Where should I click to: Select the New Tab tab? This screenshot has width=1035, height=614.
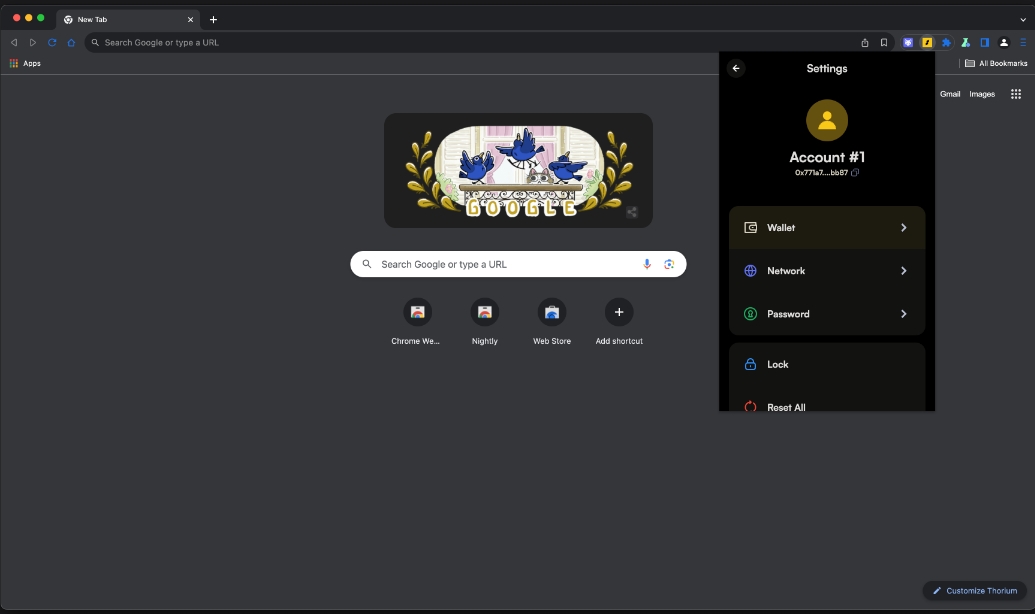pyautogui.click(x=129, y=19)
